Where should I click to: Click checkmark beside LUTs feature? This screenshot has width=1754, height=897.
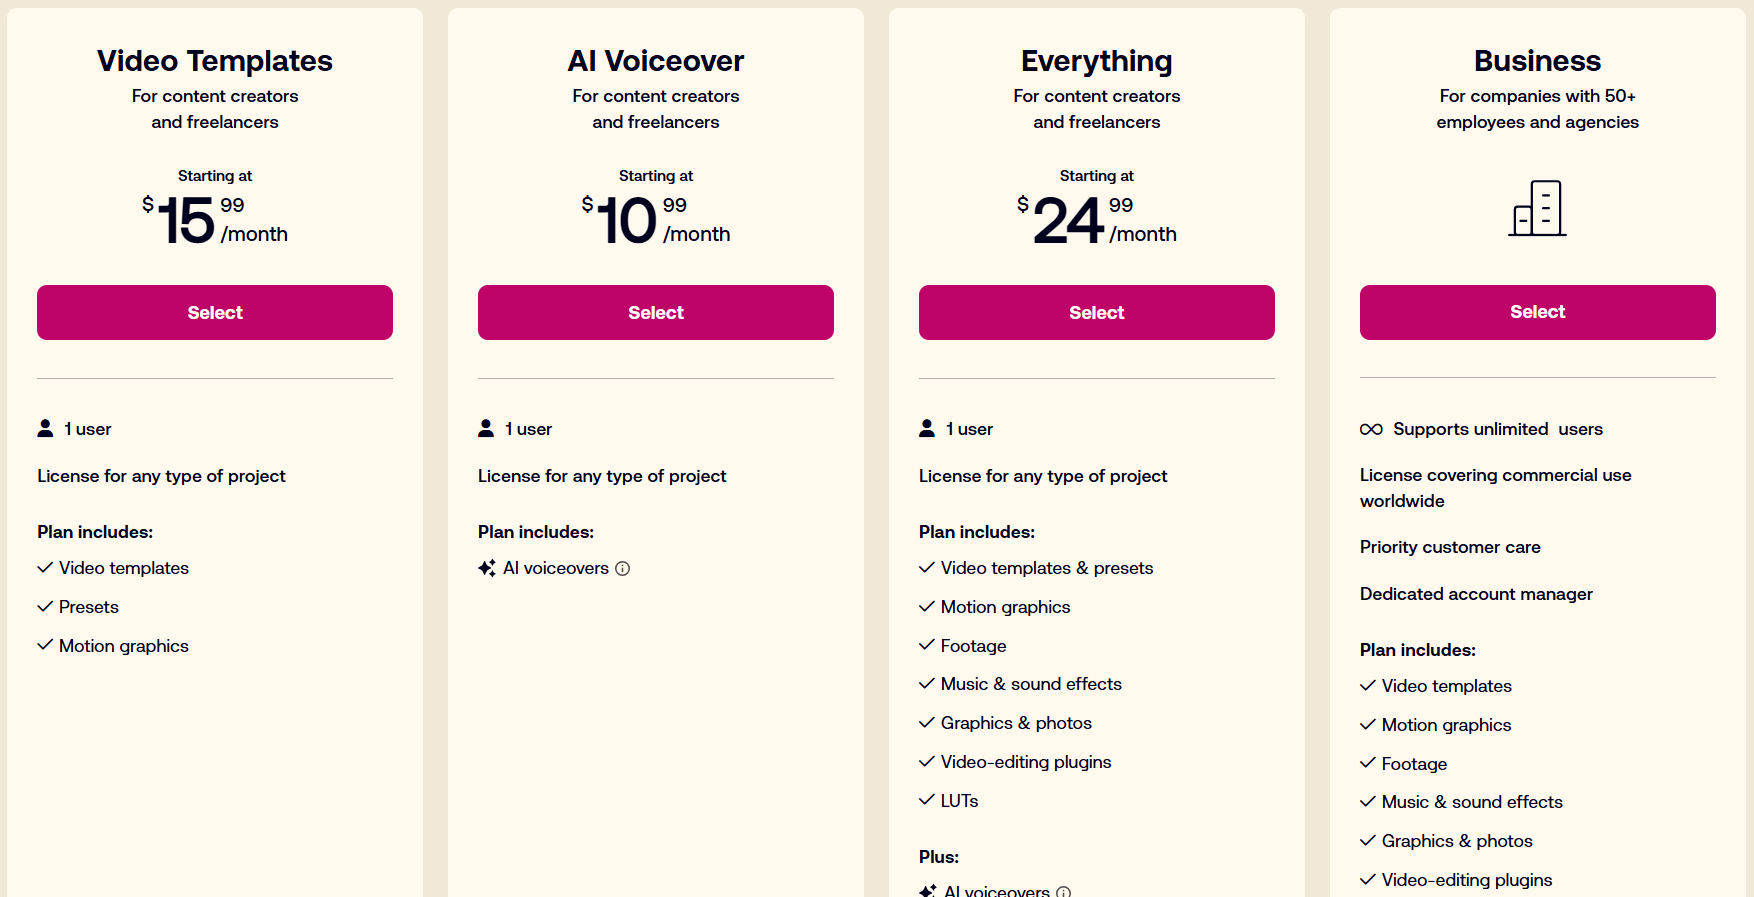tap(927, 801)
